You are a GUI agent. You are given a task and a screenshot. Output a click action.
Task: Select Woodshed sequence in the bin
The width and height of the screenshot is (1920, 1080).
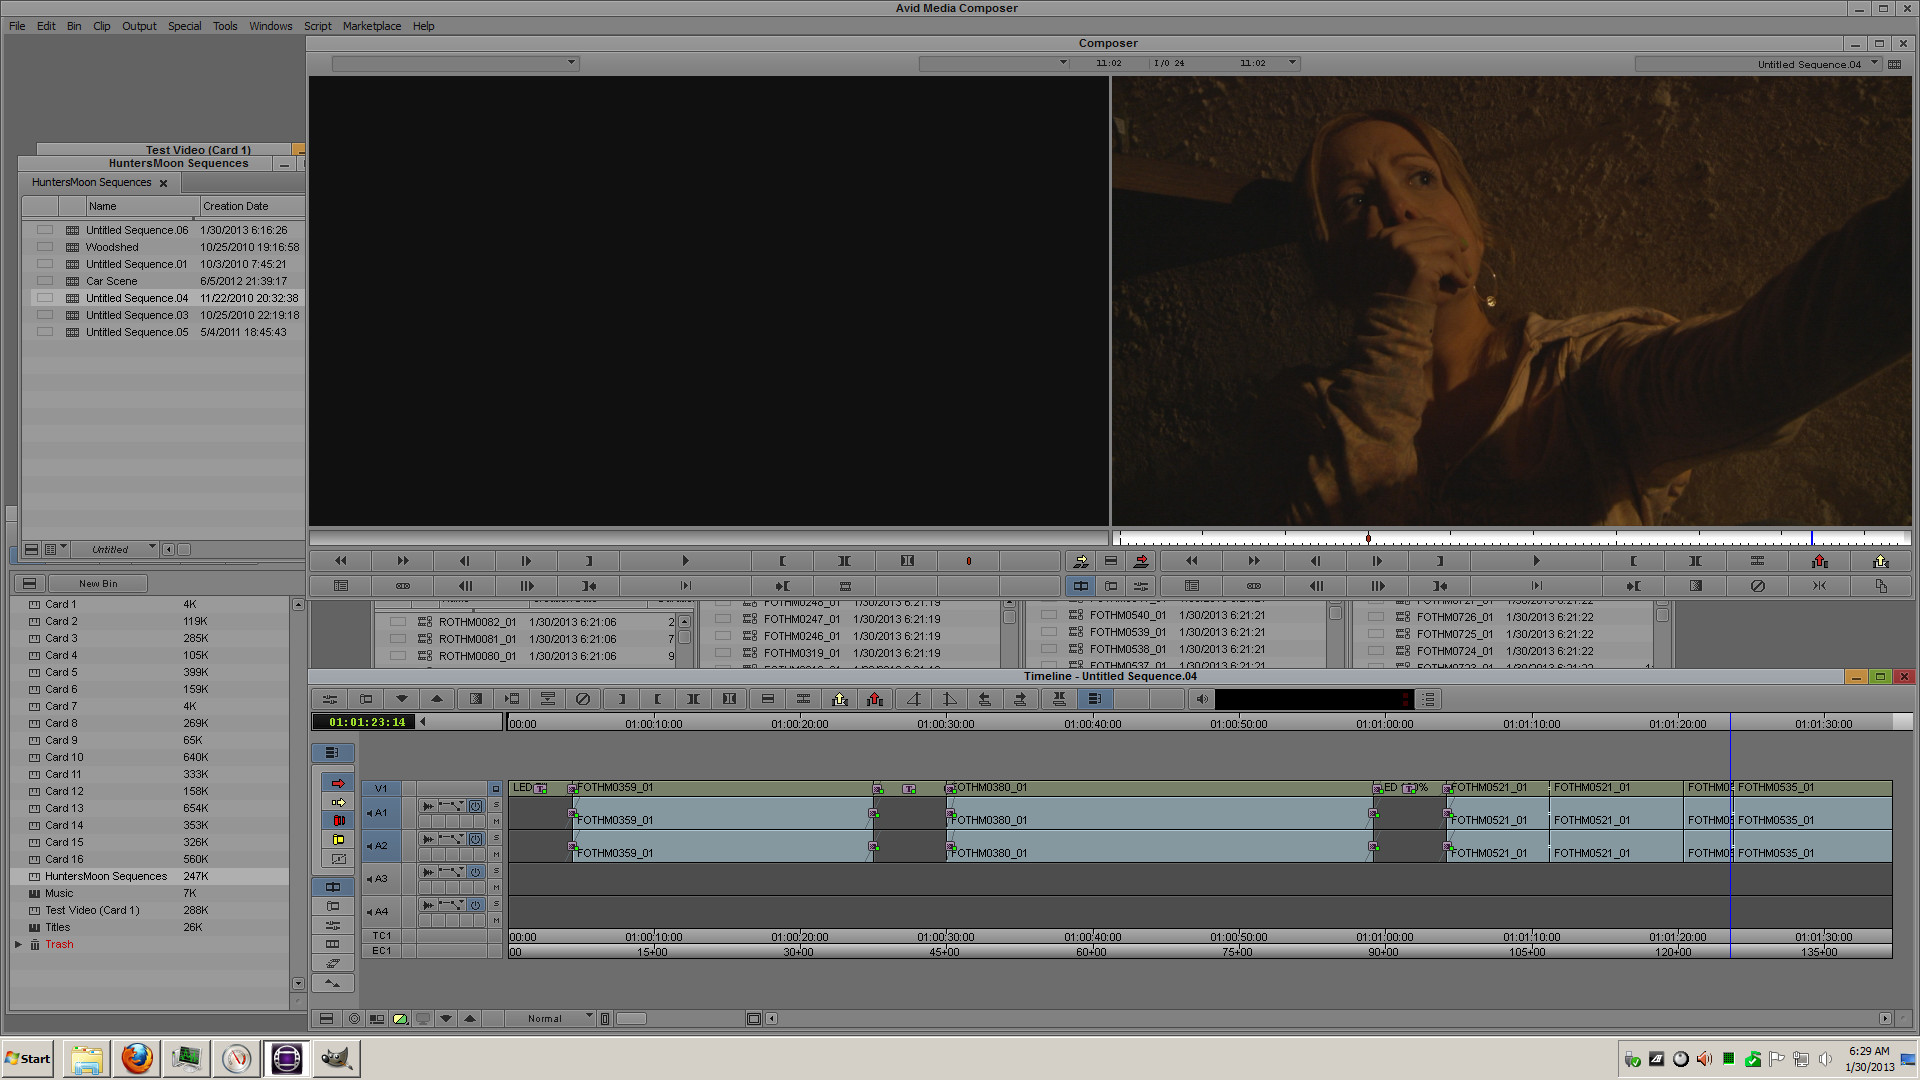tap(112, 247)
